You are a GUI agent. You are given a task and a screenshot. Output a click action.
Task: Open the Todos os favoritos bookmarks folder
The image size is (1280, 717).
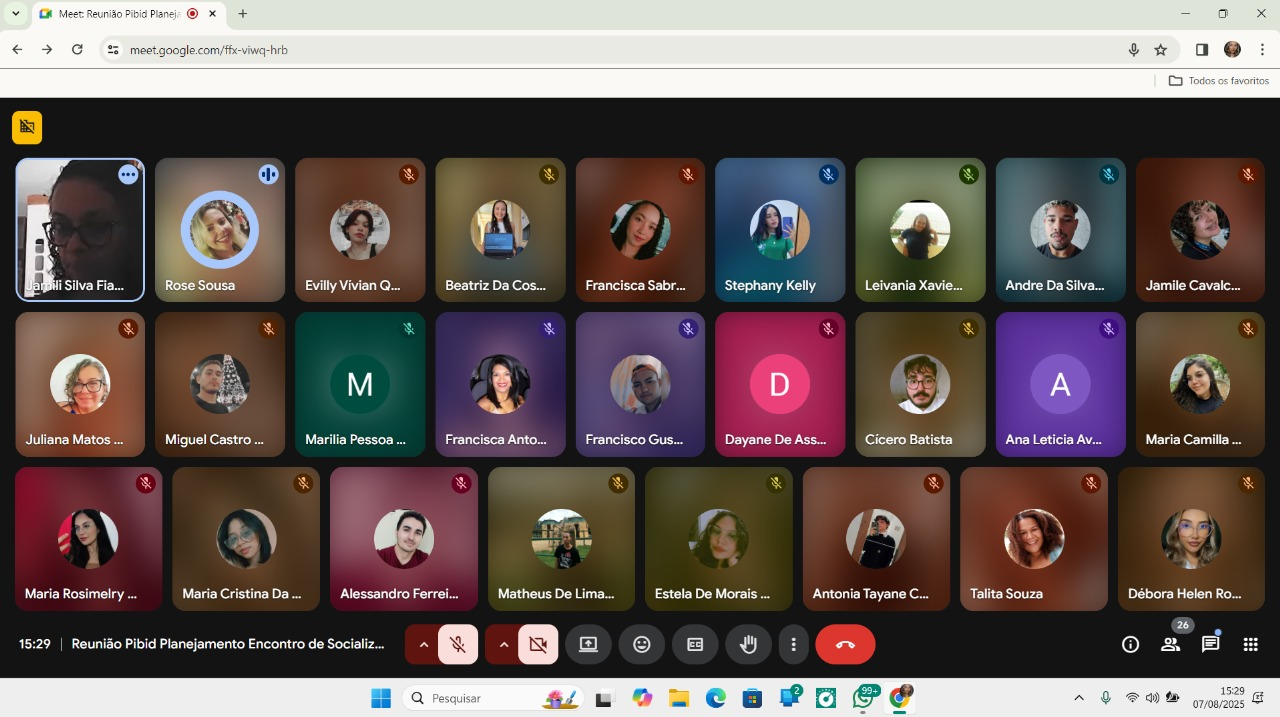tap(1219, 81)
